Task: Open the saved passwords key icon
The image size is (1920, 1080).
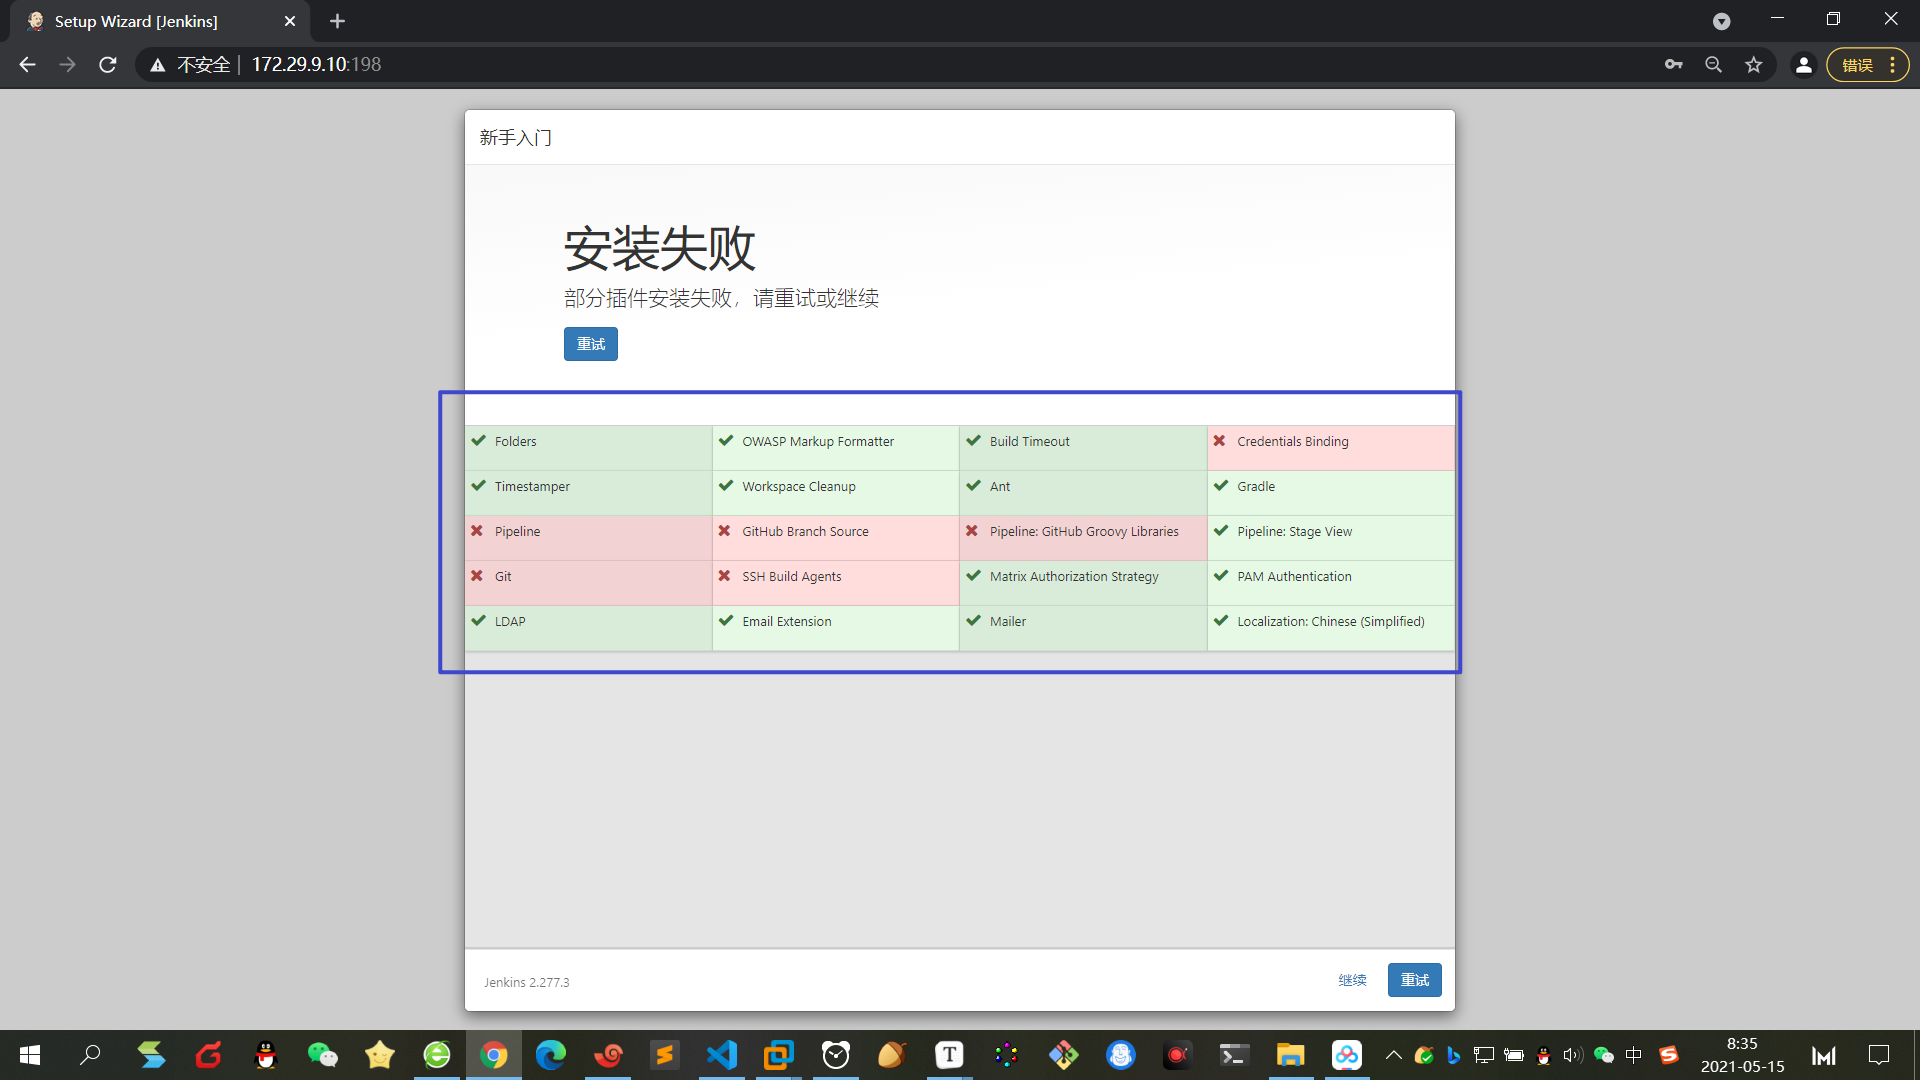Action: click(x=1673, y=65)
